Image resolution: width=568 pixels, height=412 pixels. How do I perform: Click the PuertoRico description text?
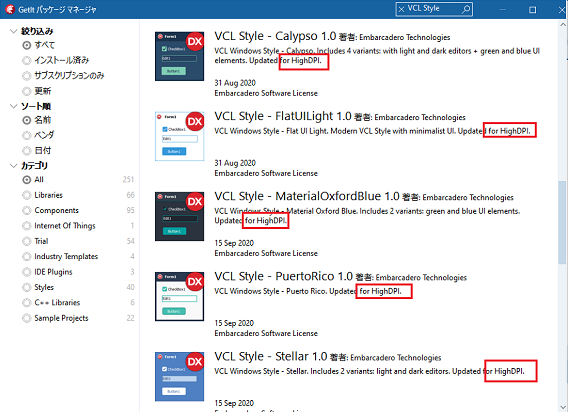(308, 291)
